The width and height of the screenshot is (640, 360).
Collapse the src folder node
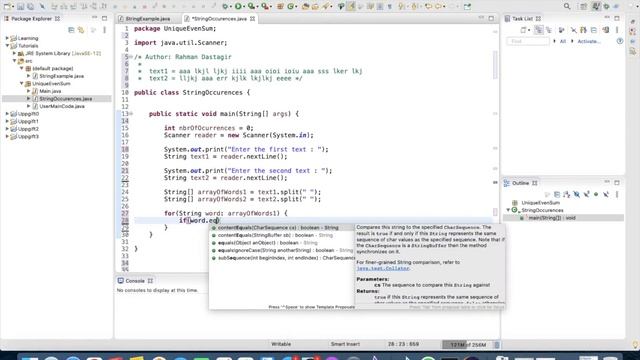[14, 61]
